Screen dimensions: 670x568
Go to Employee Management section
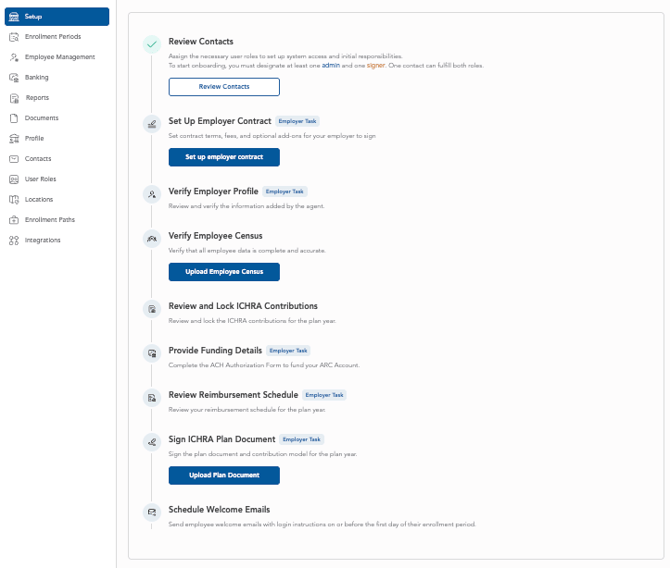pyautogui.click(x=59, y=57)
